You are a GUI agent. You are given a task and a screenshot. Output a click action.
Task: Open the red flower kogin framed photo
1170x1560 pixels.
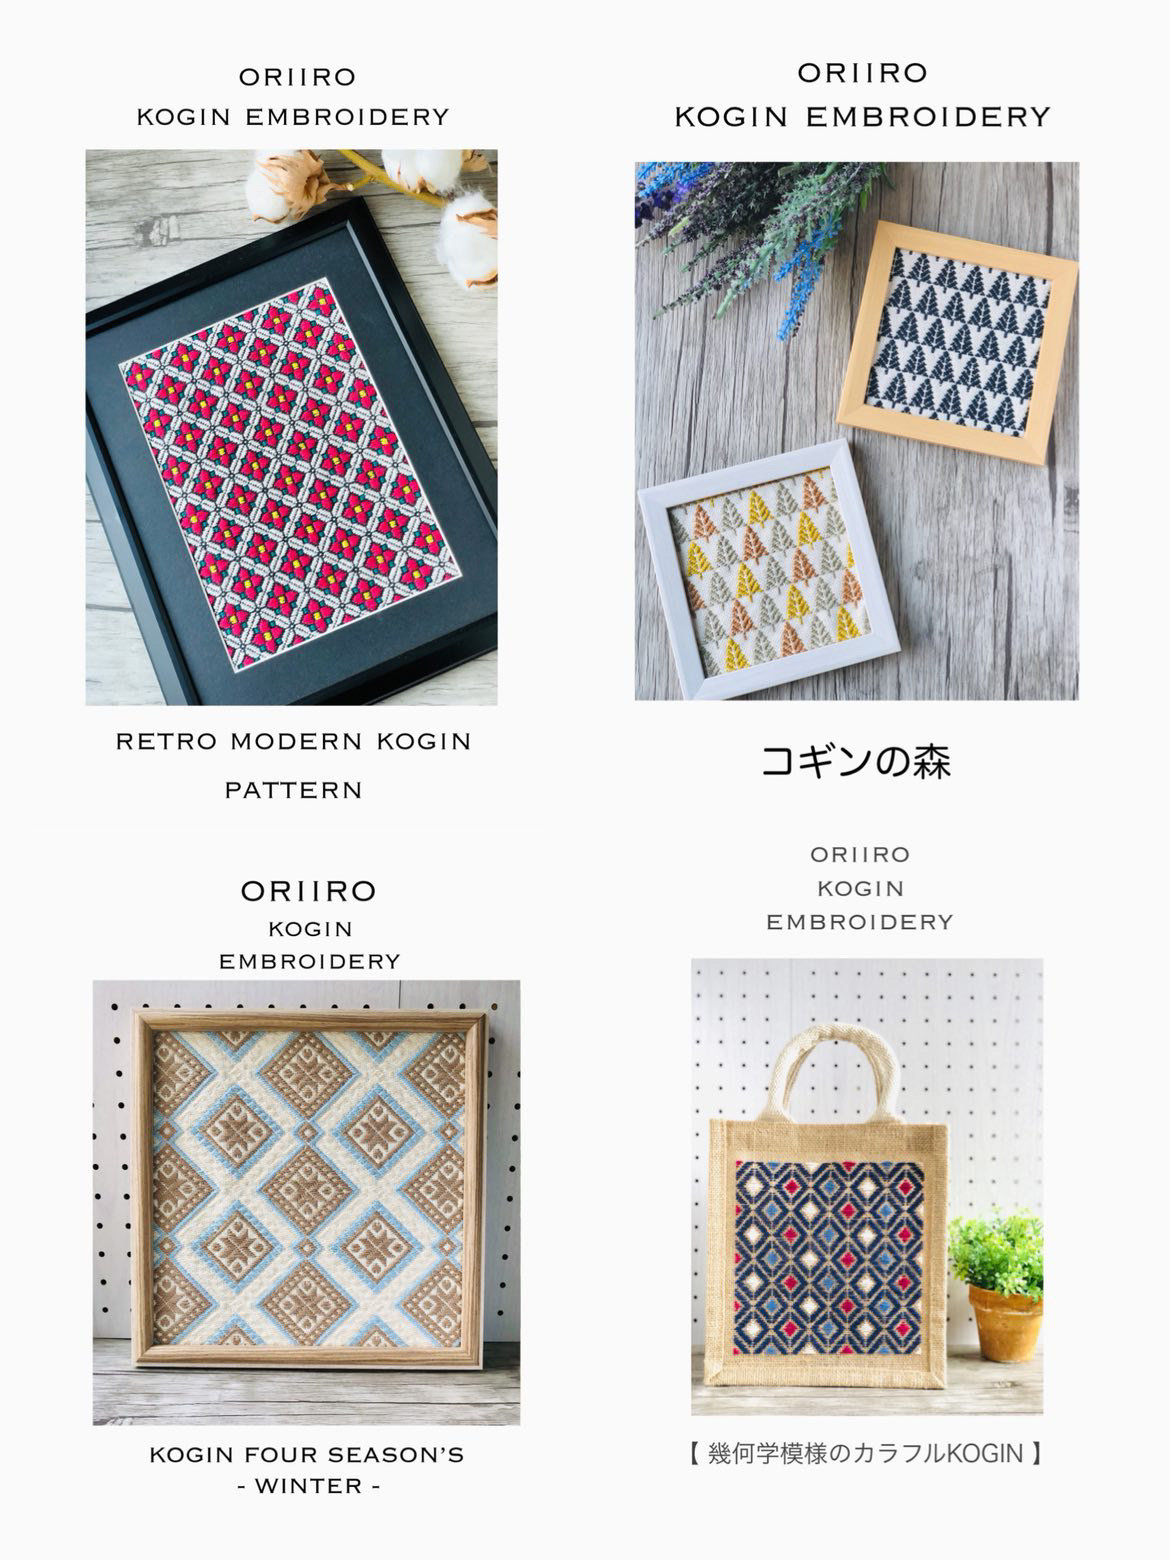click(x=291, y=428)
